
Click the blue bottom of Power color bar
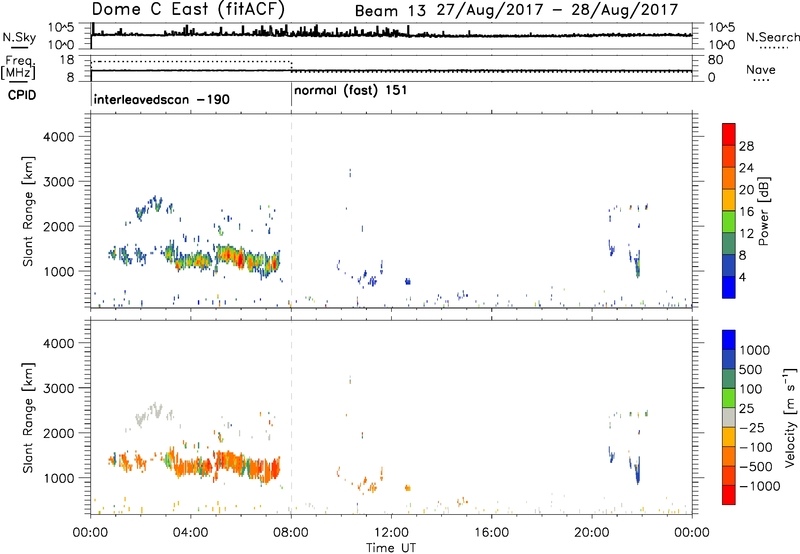point(729,287)
